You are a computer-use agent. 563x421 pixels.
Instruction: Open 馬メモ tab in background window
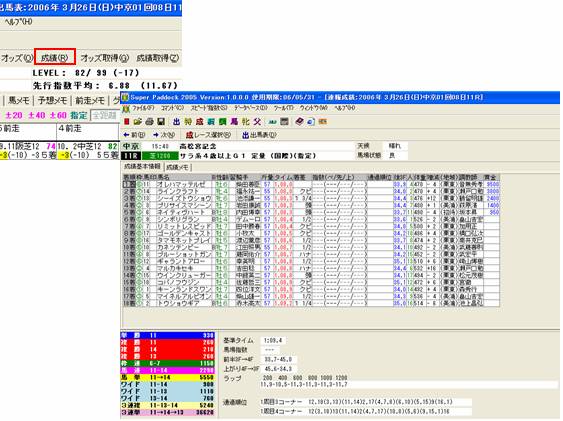click(19, 100)
